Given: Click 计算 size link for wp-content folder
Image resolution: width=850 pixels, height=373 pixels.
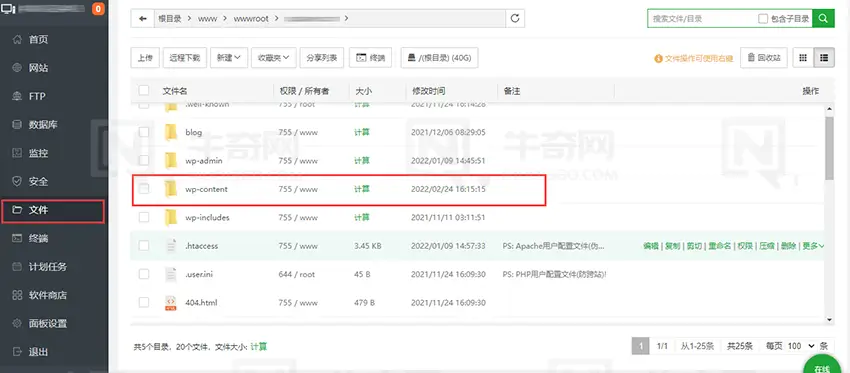Looking at the screenshot, I should pos(362,189).
